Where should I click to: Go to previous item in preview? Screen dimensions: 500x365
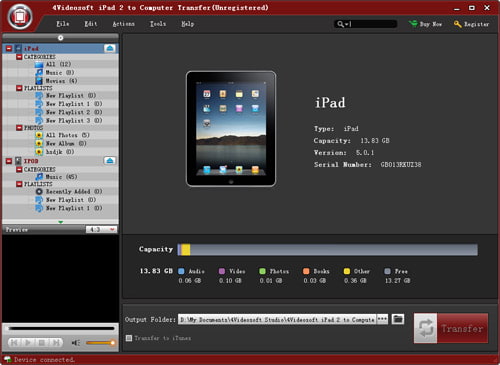click(x=15, y=342)
